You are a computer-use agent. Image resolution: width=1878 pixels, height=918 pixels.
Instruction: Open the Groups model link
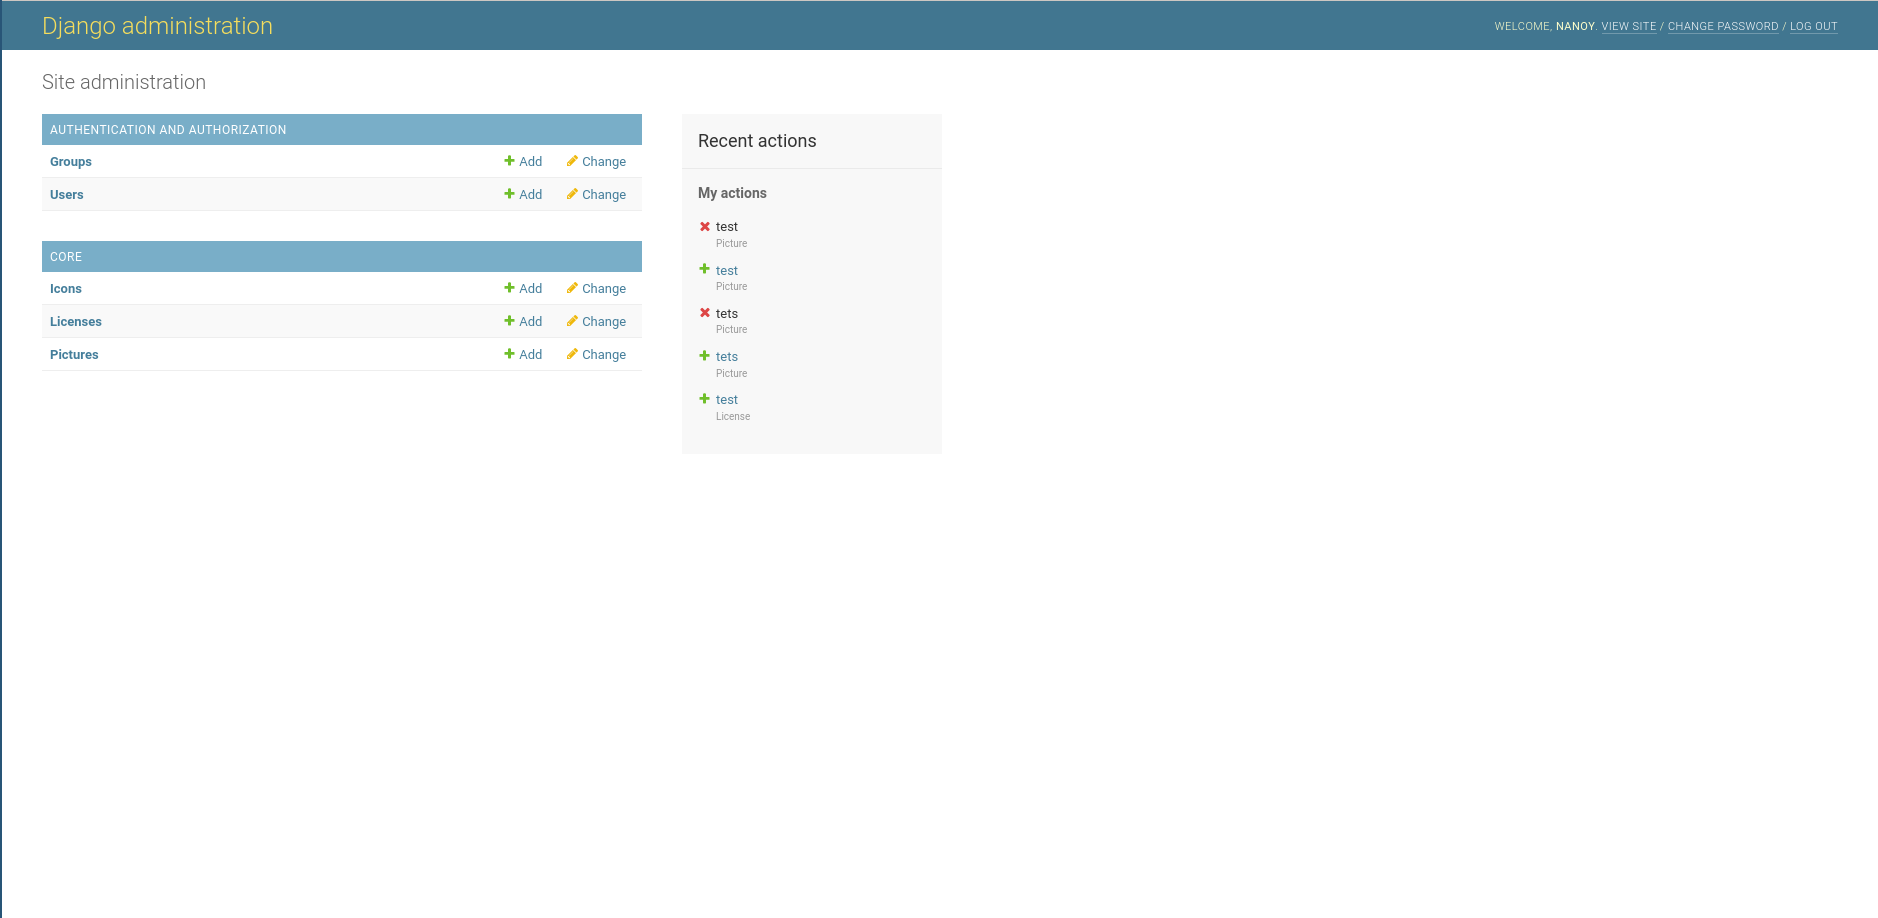click(71, 162)
